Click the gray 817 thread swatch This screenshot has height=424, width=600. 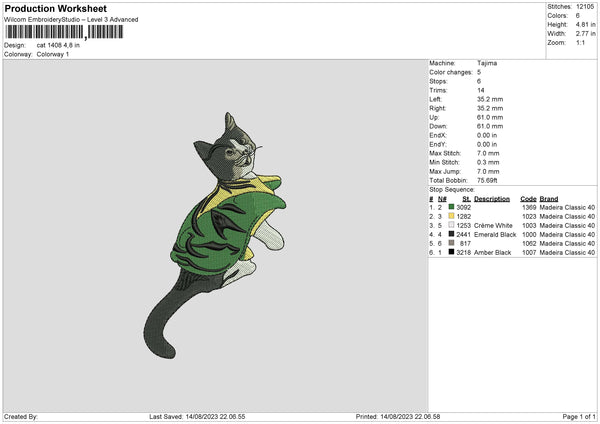(453, 243)
